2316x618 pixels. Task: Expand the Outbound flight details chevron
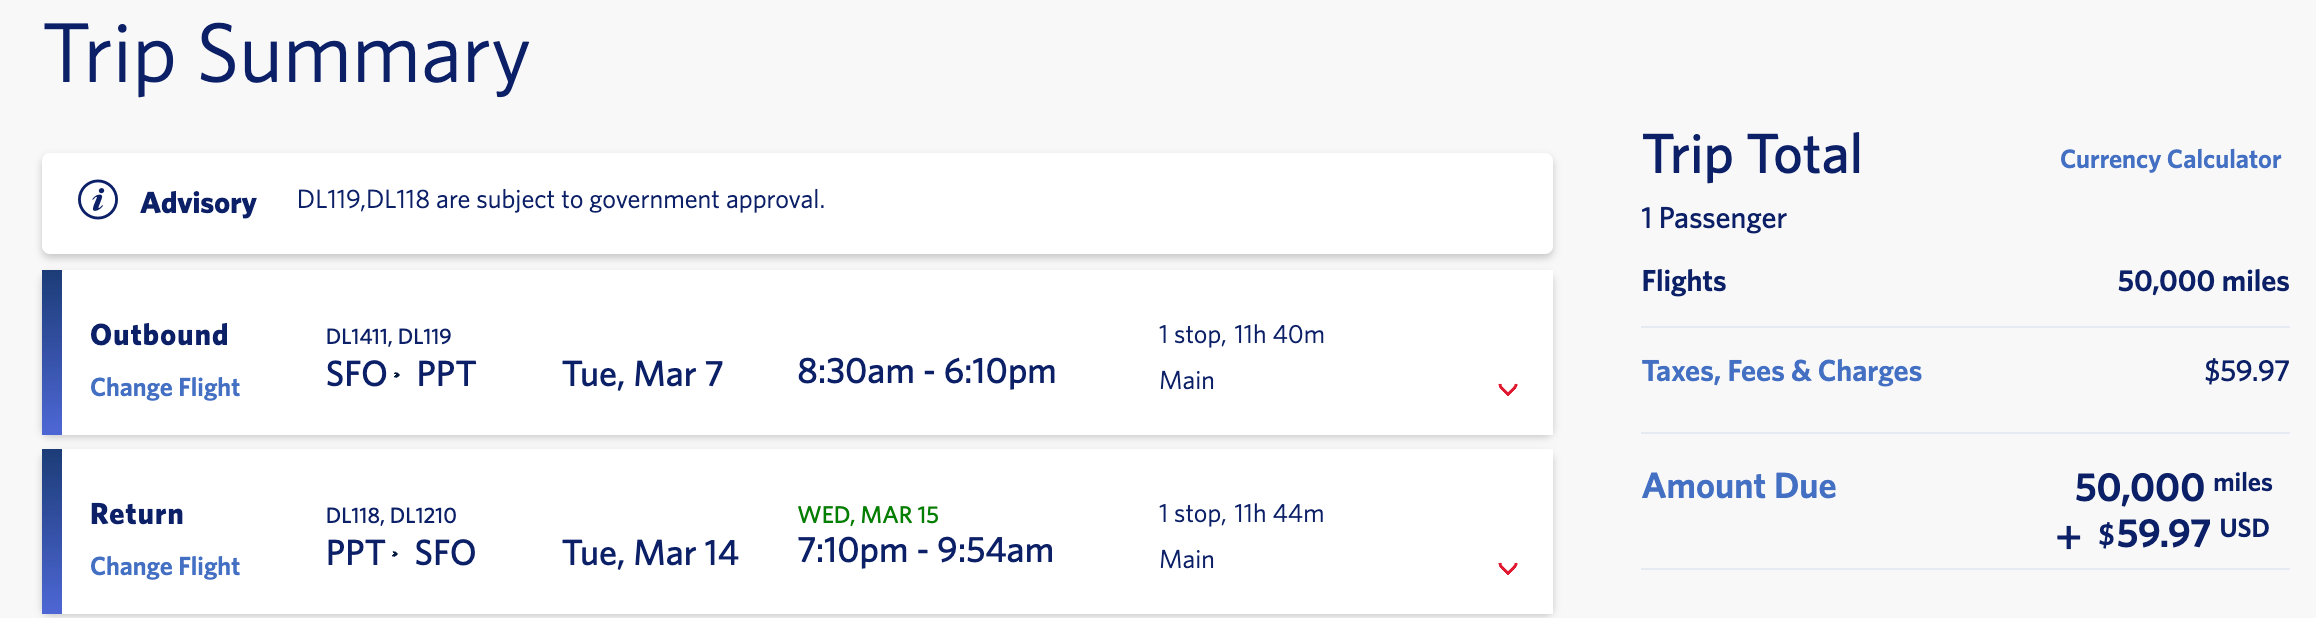click(1507, 389)
